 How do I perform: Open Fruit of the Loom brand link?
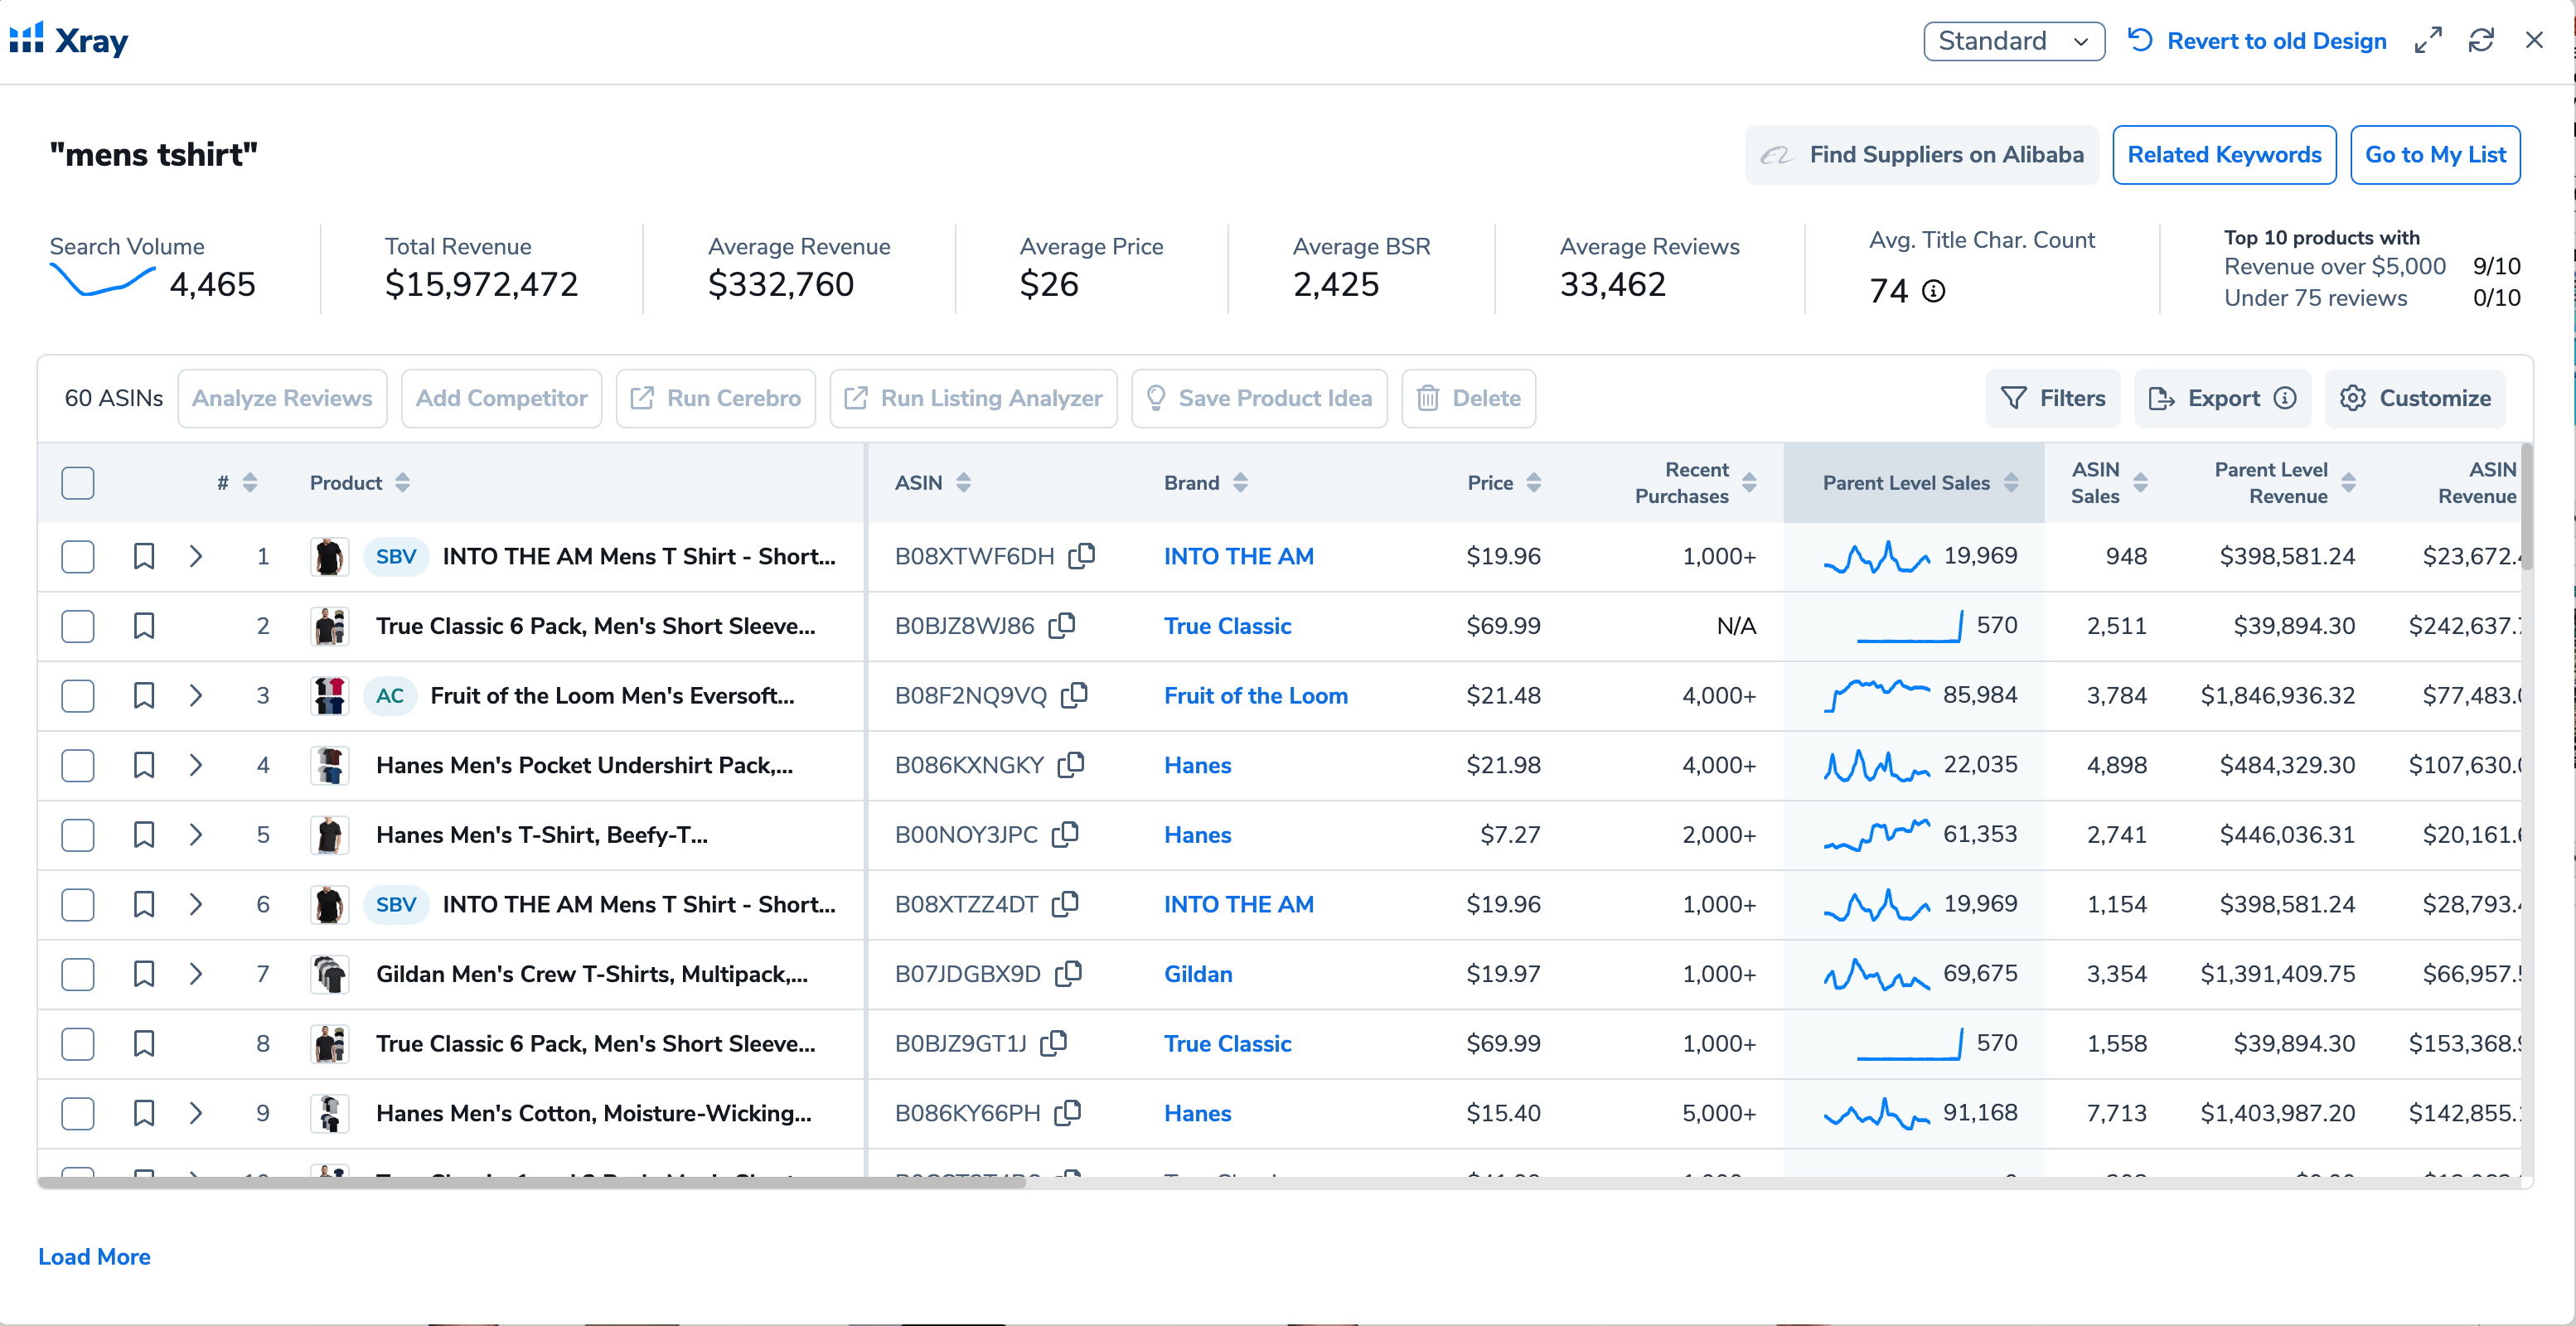tap(1255, 695)
